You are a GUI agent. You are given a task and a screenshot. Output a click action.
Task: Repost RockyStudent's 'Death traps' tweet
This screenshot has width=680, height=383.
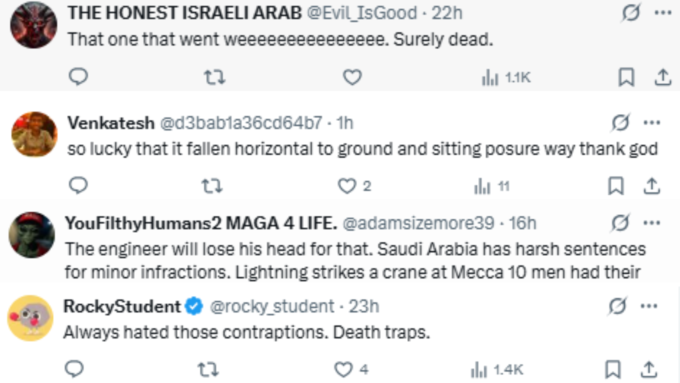208,370
